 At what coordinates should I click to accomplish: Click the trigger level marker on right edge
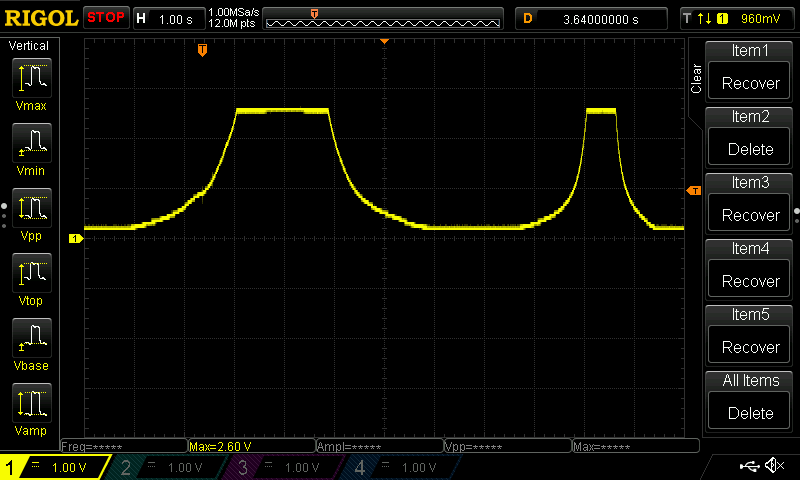coord(694,191)
